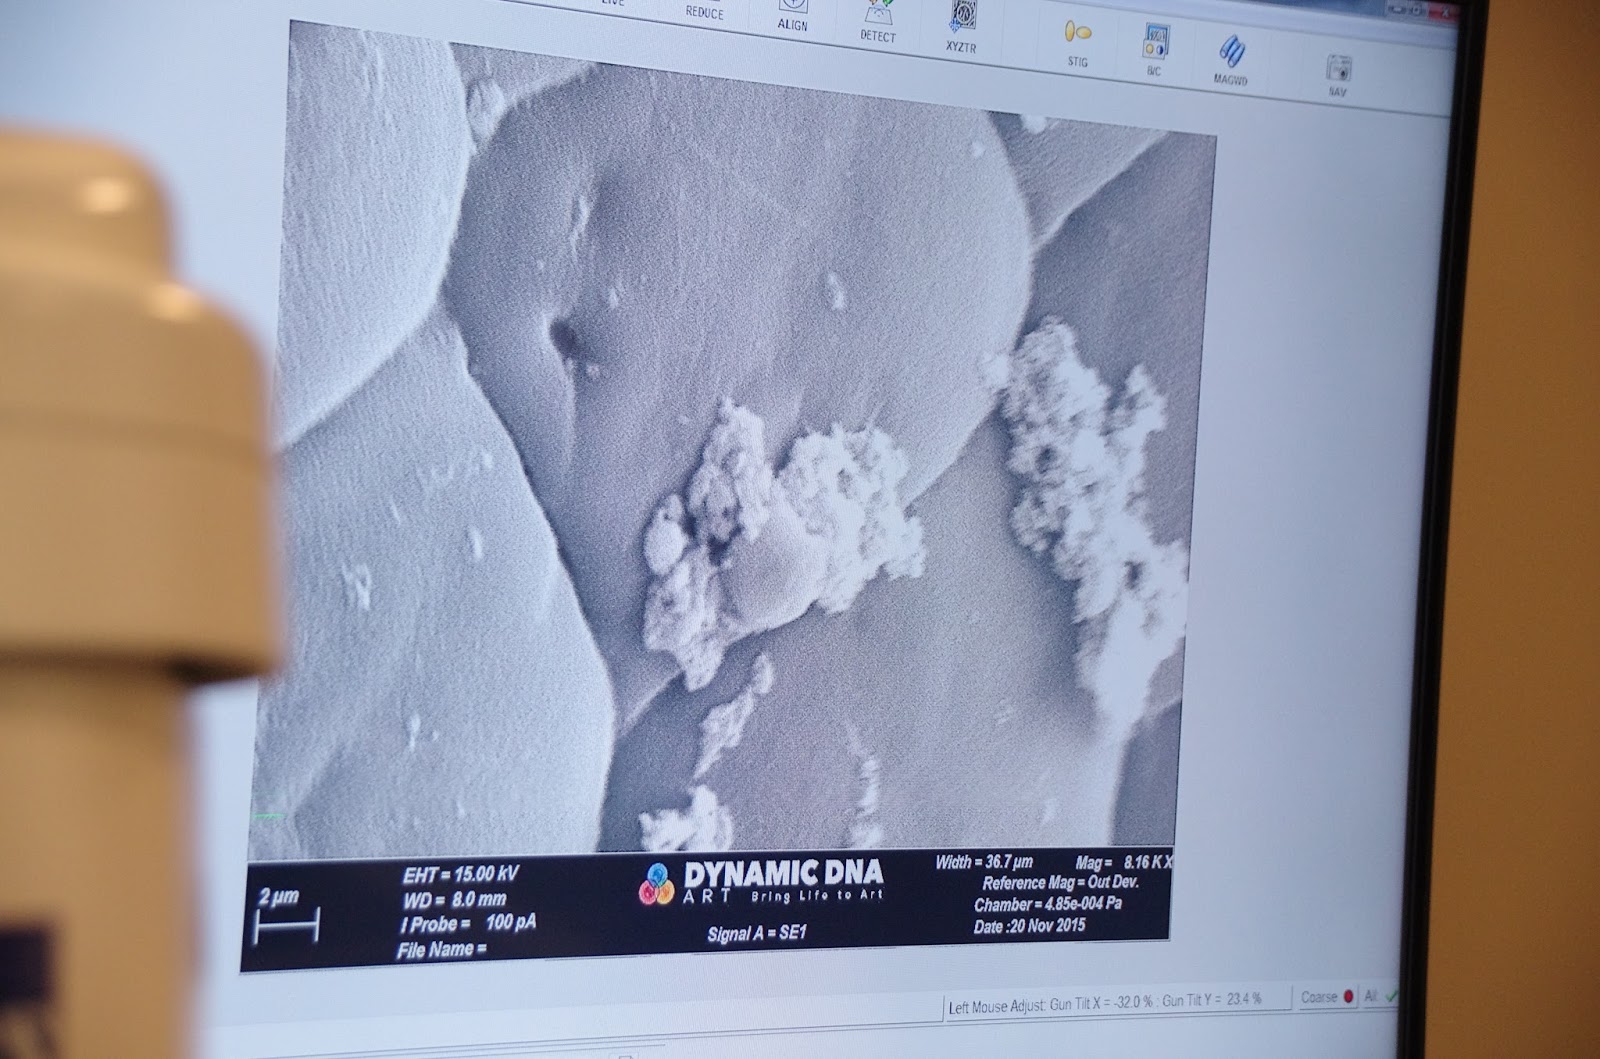Click the Reference Mag = Out Dev. text
The height and width of the screenshot is (1059, 1600).
(x=1060, y=883)
